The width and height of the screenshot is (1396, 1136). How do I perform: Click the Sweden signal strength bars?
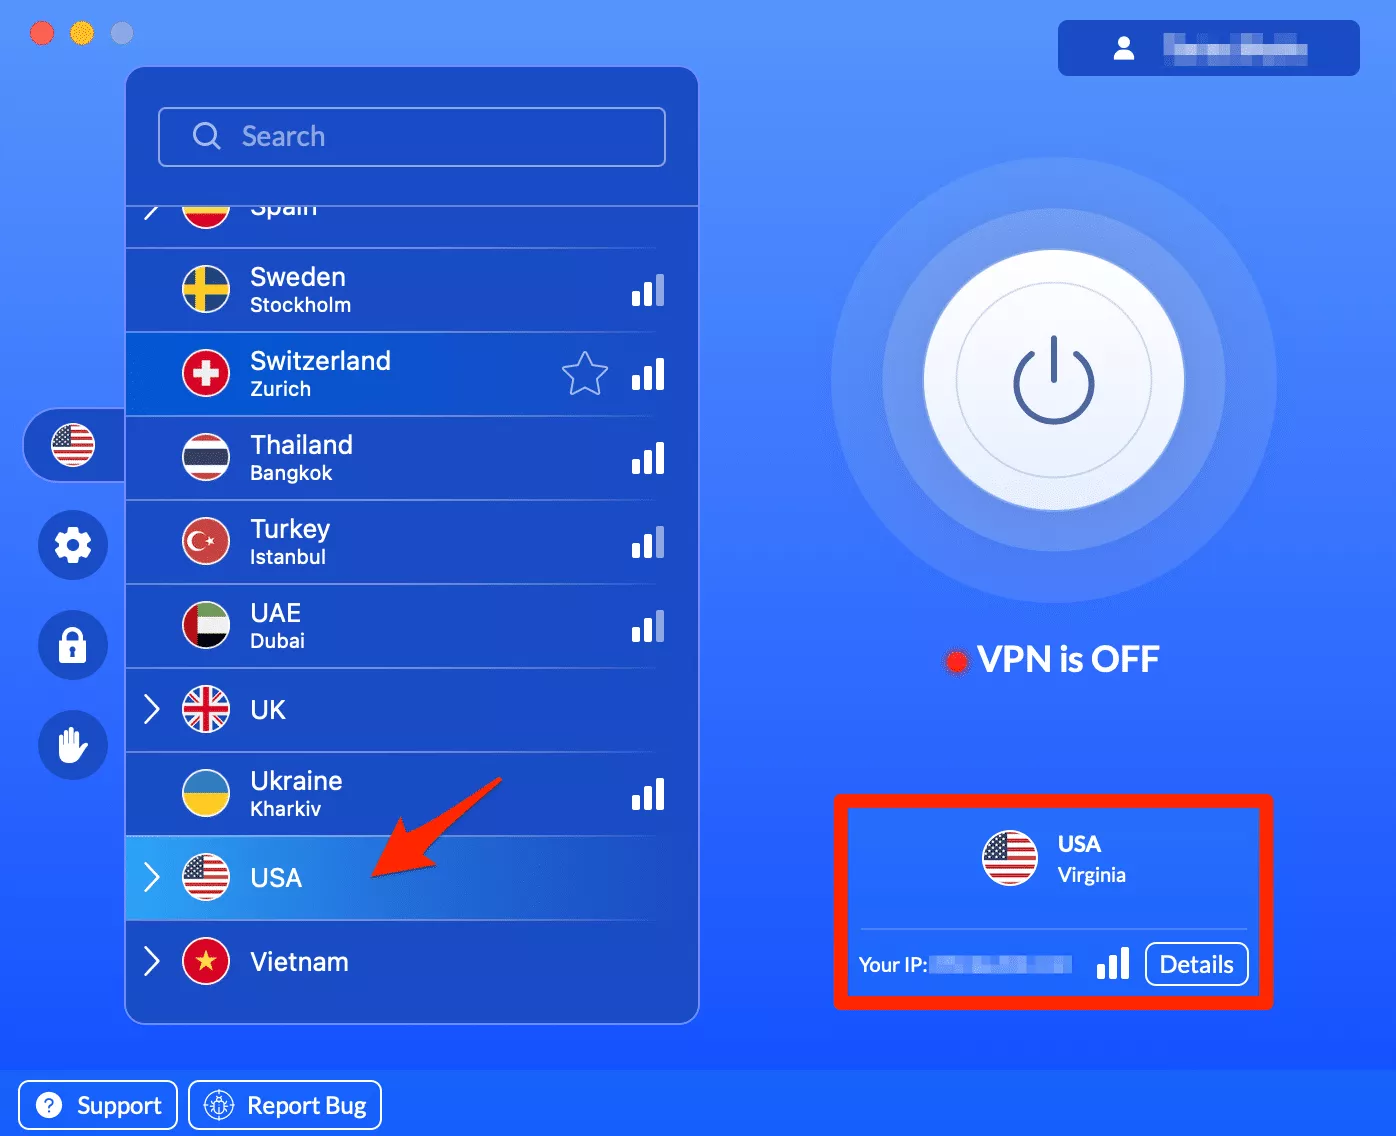pos(648,290)
